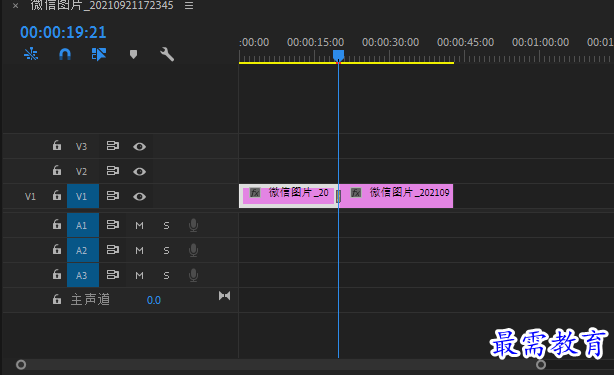Hide track V2 output with eye icon
This screenshot has width=614, height=375.
click(x=139, y=171)
